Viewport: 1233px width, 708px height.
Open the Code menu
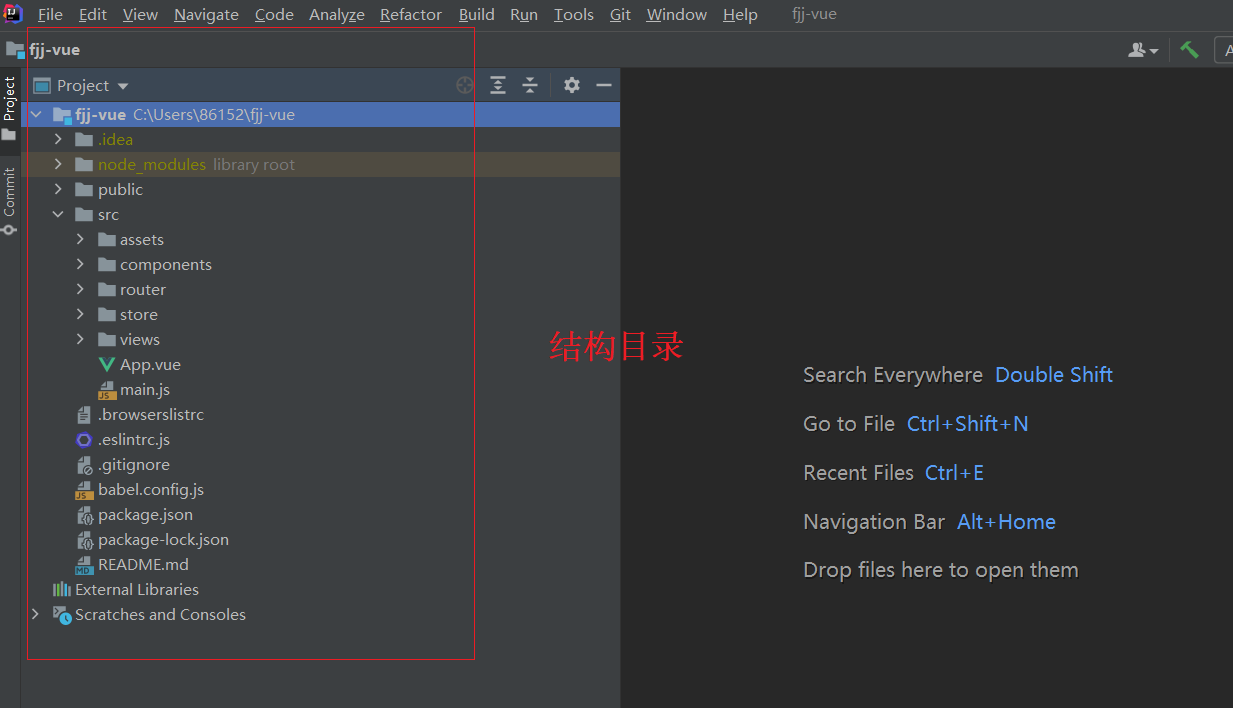(x=274, y=15)
